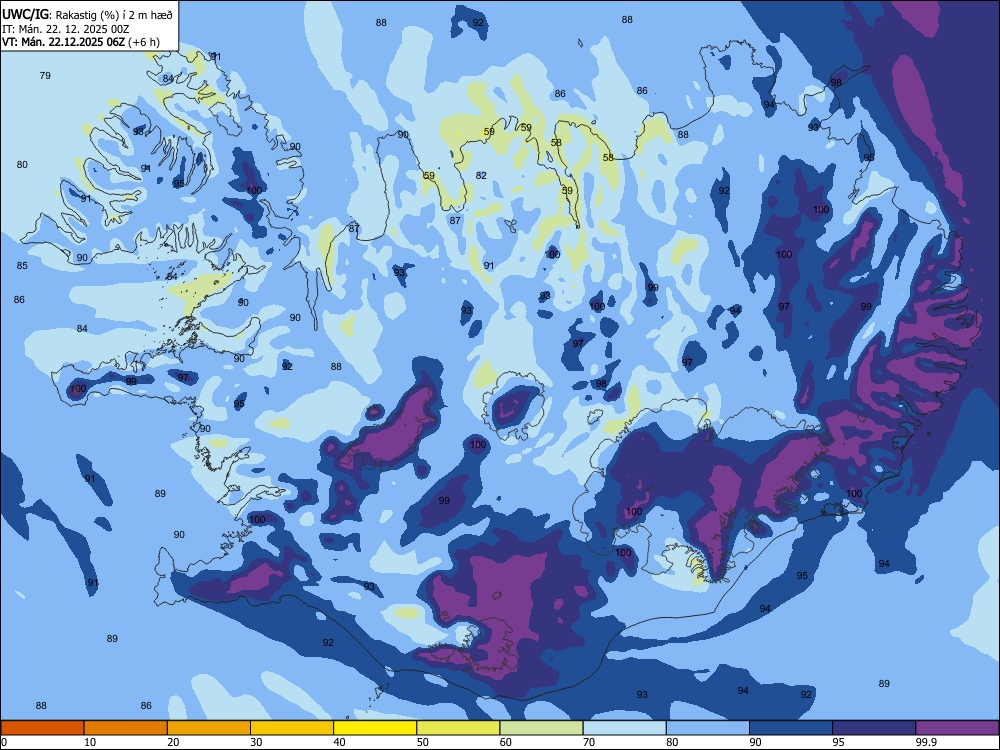Click the '85' humidity value on the map
Viewport: 1000px width, 750px height.
(x=22, y=265)
